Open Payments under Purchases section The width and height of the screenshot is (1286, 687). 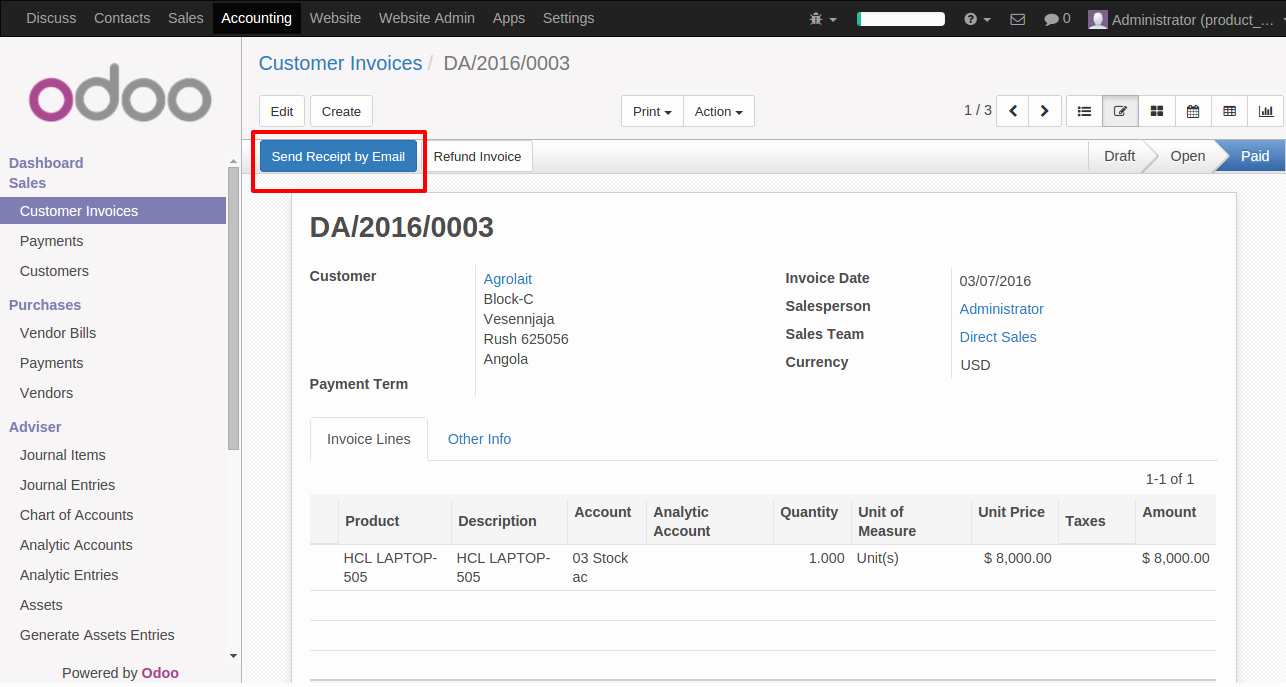pos(52,363)
